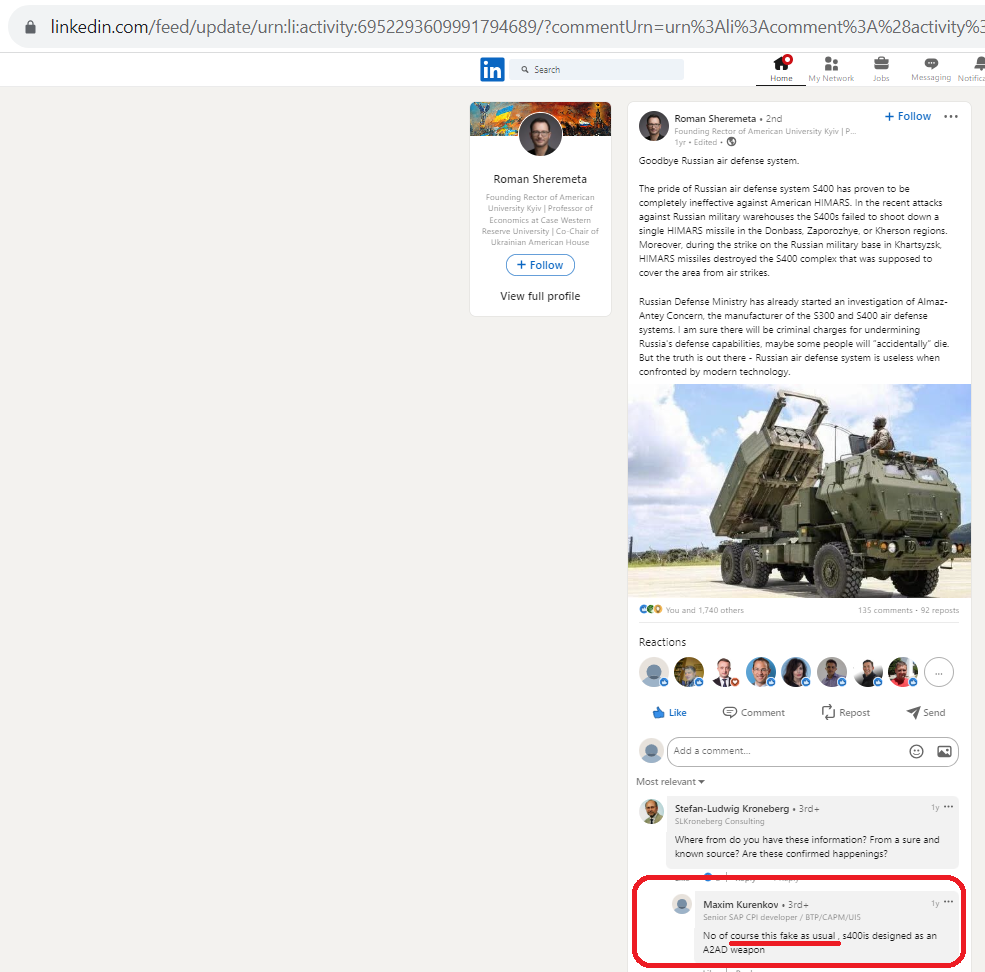The image size is (985, 972).
Task: Click add image icon in comment box
Action: tap(944, 751)
